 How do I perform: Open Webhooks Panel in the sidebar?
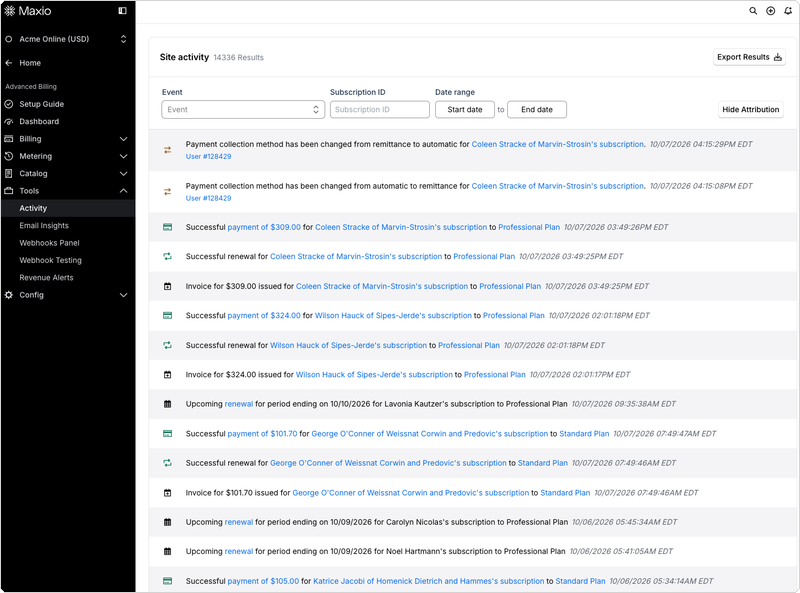pyautogui.click(x=49, y=243)
